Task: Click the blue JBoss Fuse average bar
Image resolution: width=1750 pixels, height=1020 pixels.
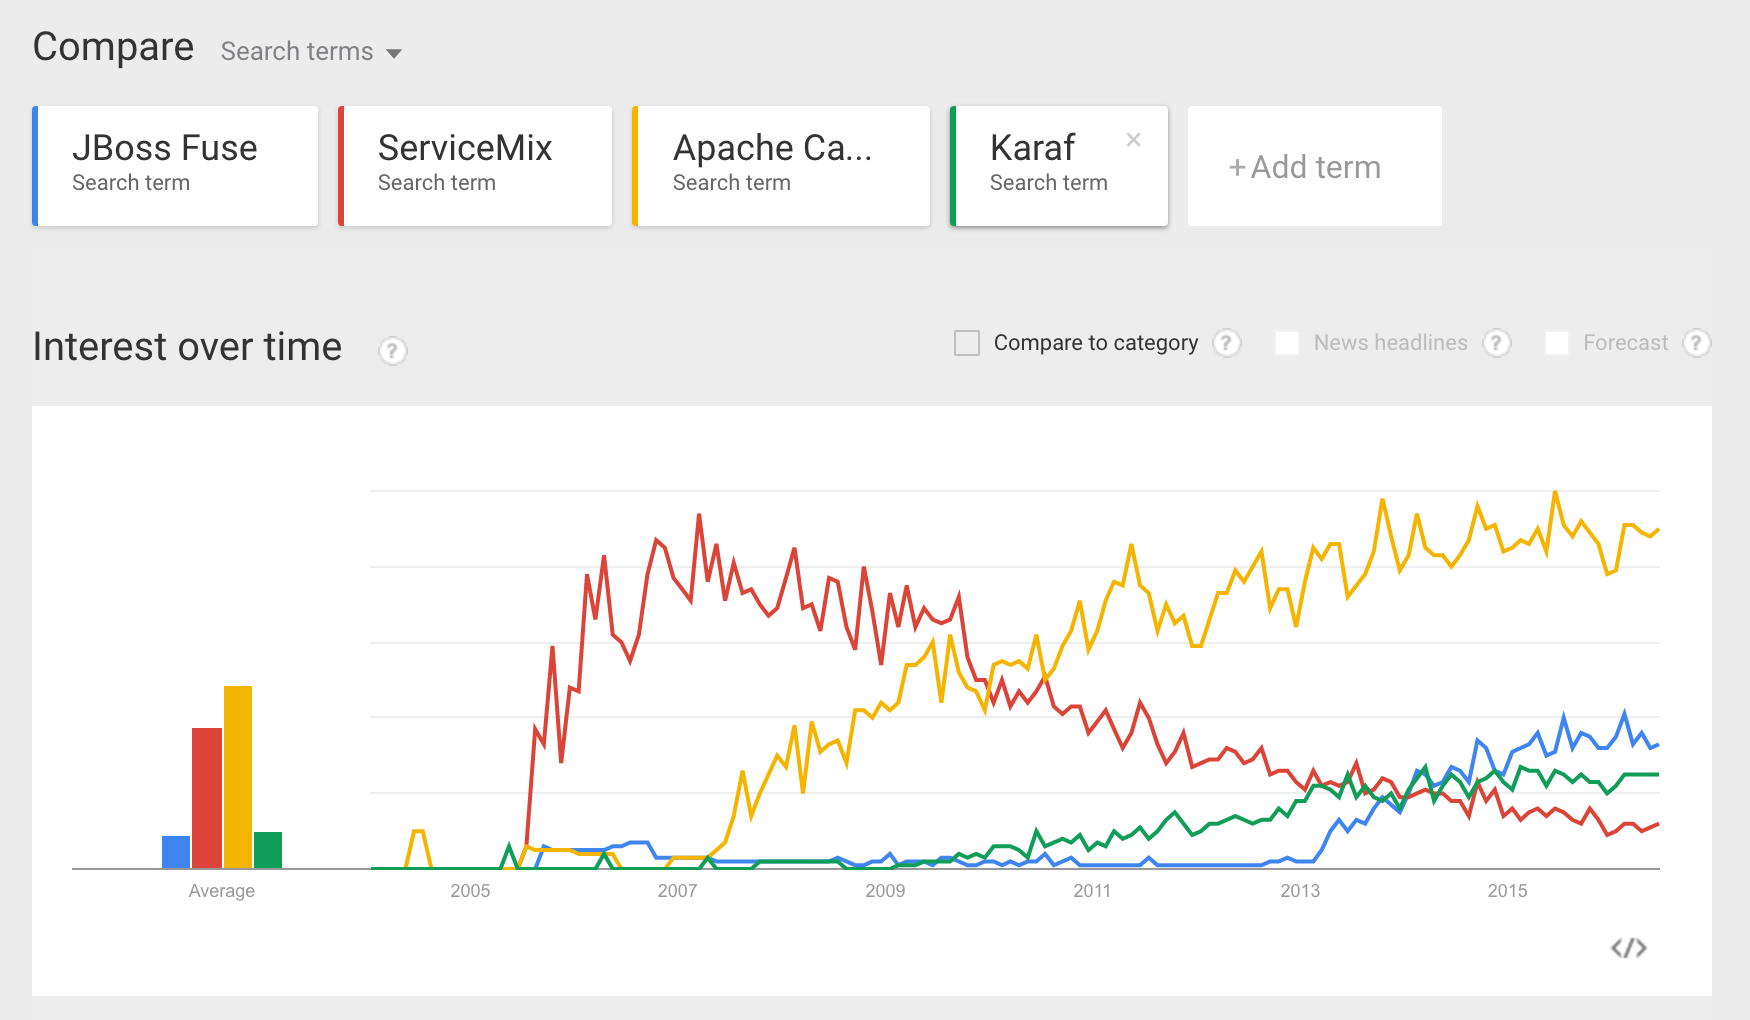Action: (x=176, y=852)
